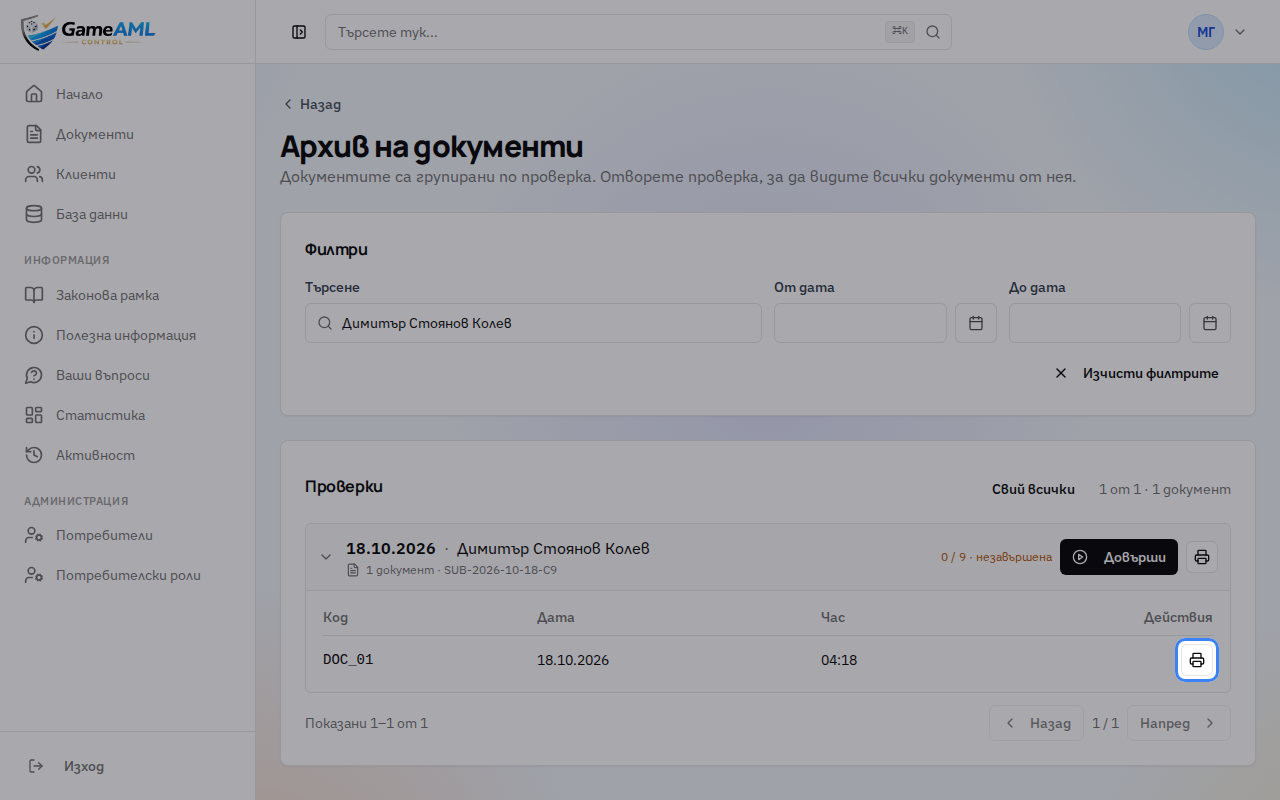
Task: Collapse the 18.10.2026 check row
Action: coord(326,557)
